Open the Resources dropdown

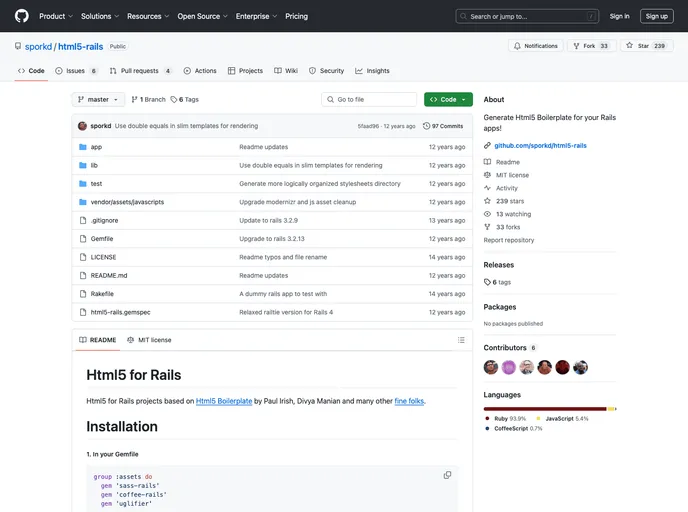[148, 16]
